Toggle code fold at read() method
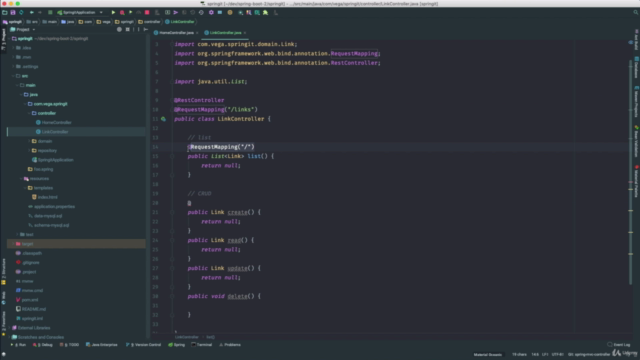Viewport: 640px width, 360px height. coord(172,240)
